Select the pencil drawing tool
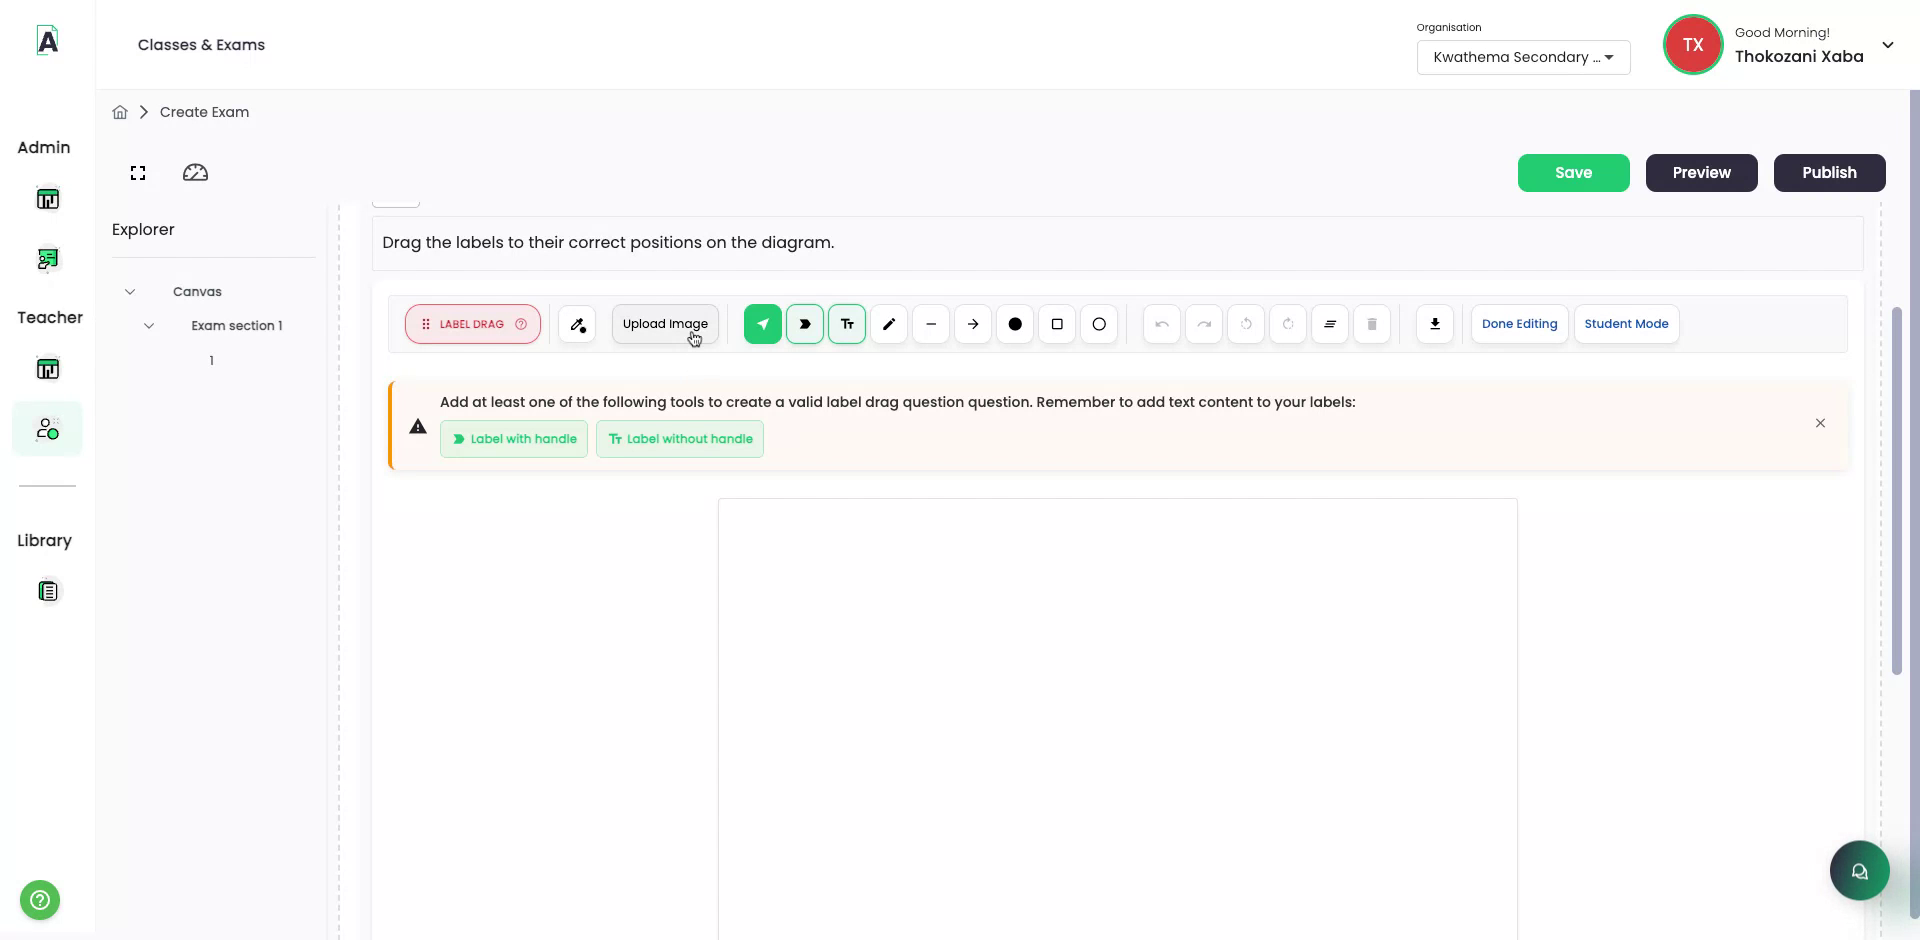 pos(888,324)
